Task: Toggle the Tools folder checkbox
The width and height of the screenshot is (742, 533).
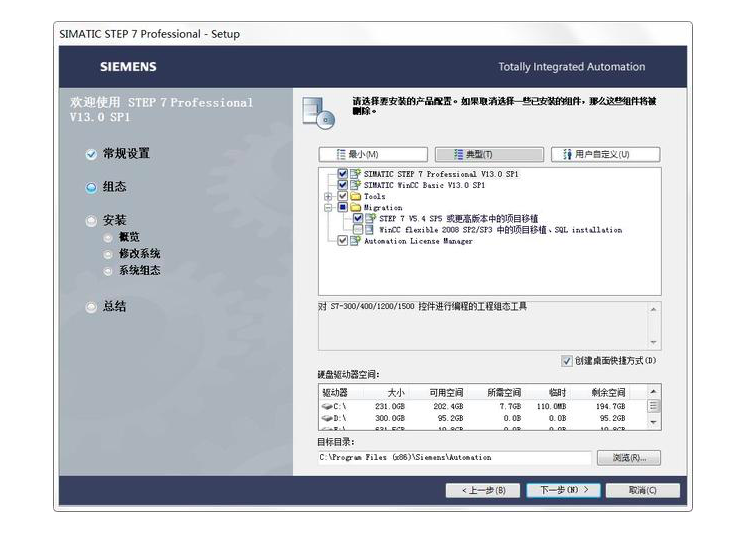Action: coord(343,196)
